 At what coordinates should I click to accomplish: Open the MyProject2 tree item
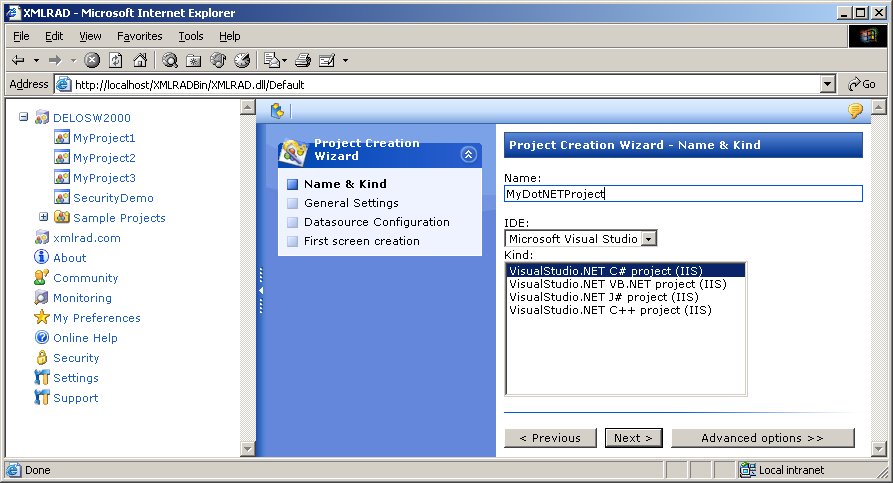tap(103, 158)
